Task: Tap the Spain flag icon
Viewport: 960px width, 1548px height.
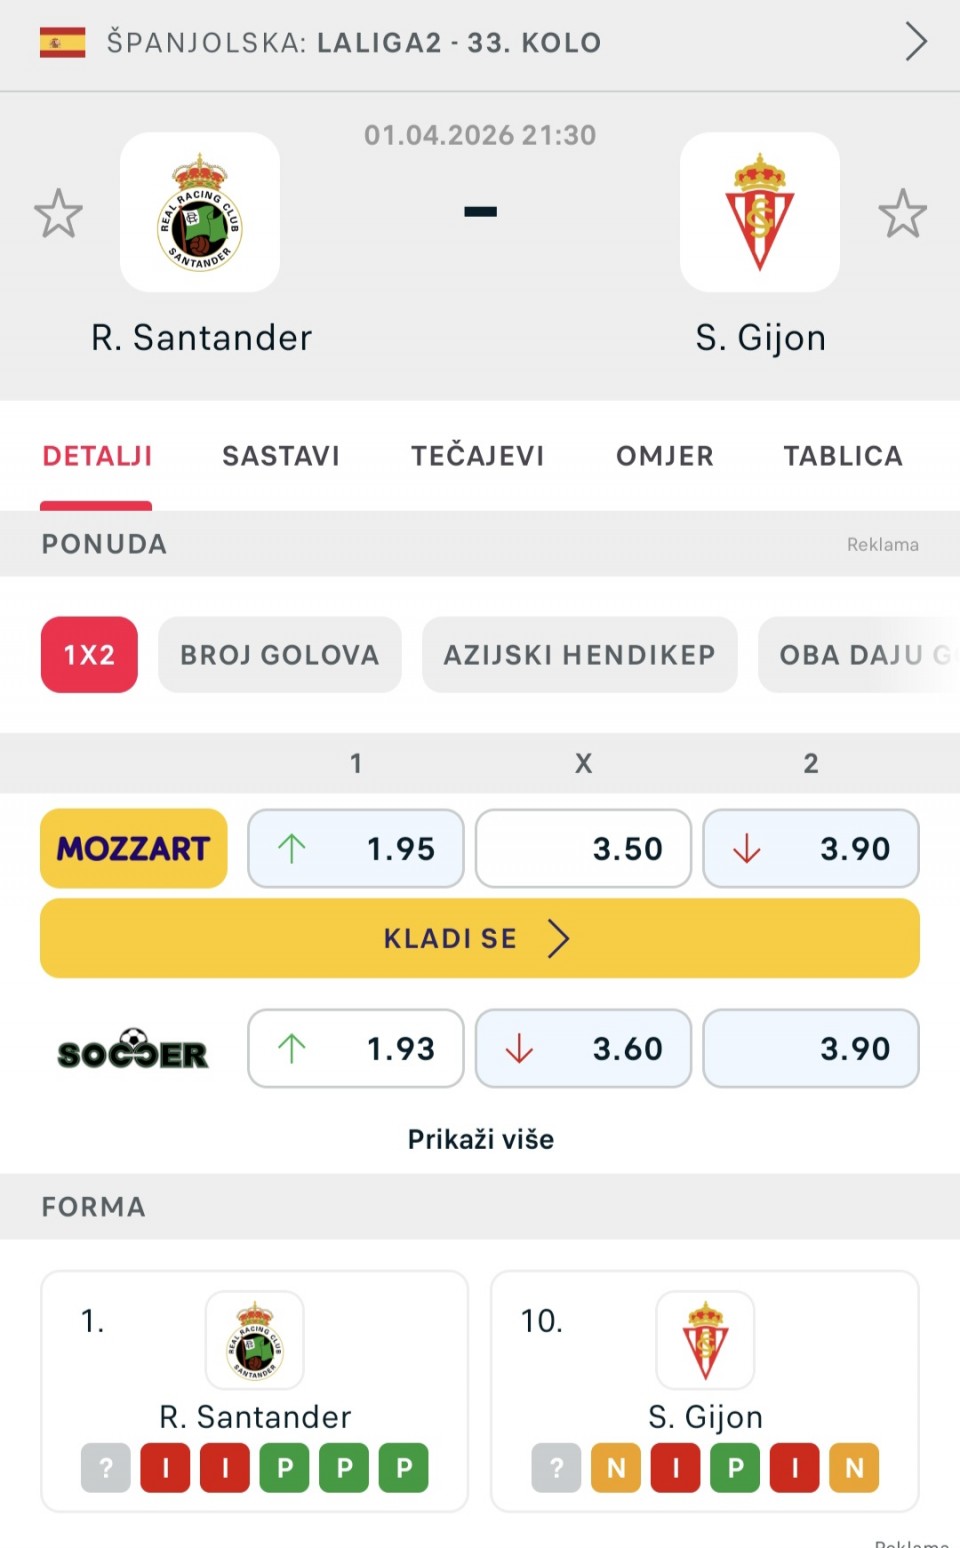Action: (x=62, y=42)
